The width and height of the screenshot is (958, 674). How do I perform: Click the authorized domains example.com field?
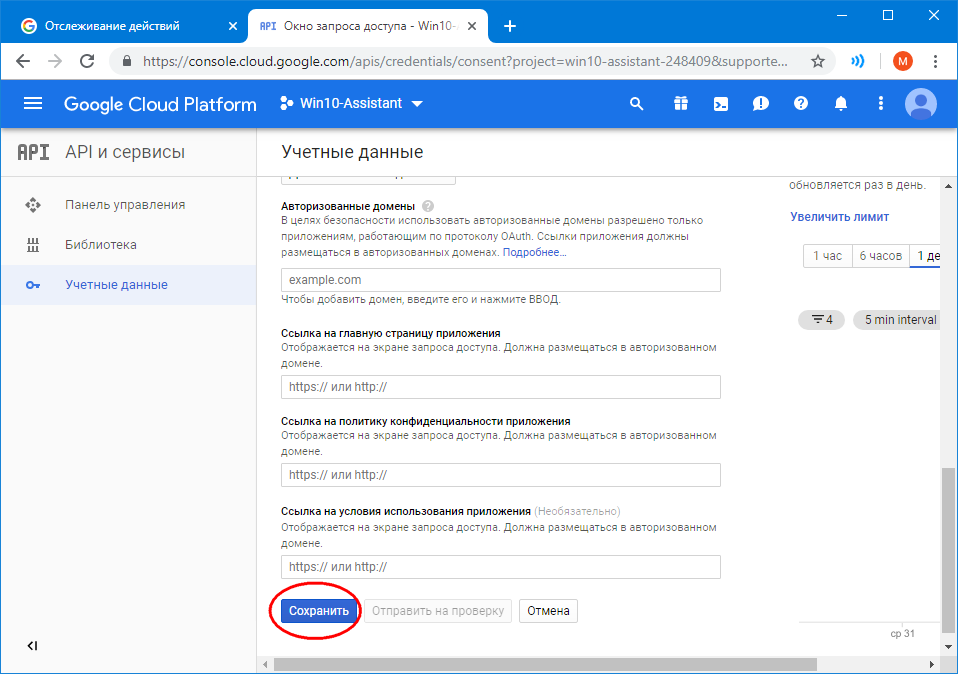click(501, 280)
